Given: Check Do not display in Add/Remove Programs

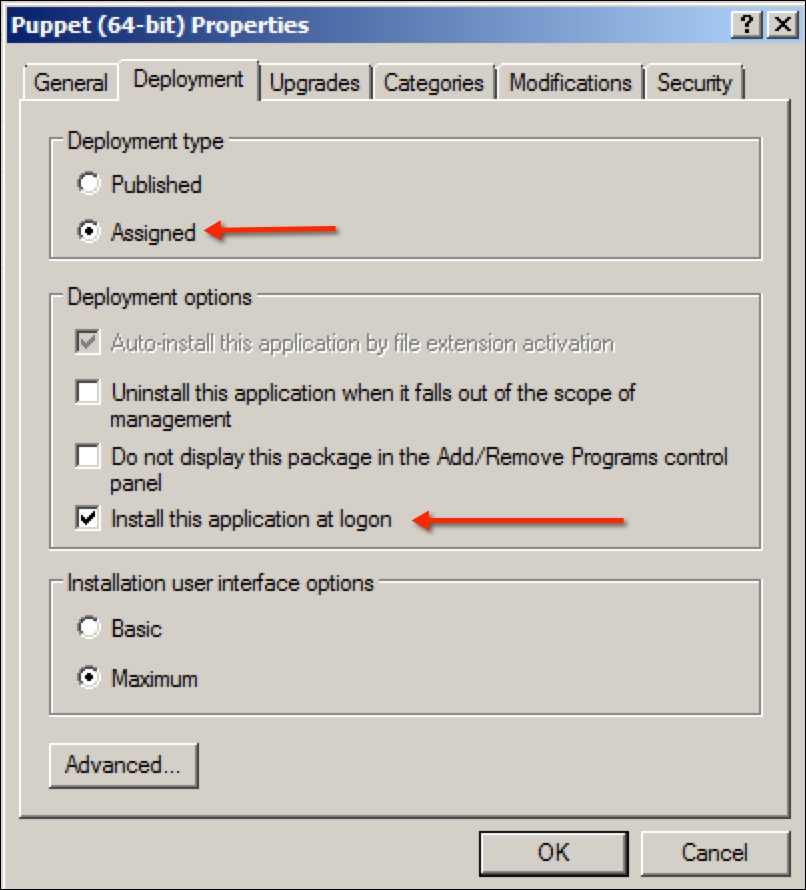Looking at the screenshot, I should tap(89, 457).
